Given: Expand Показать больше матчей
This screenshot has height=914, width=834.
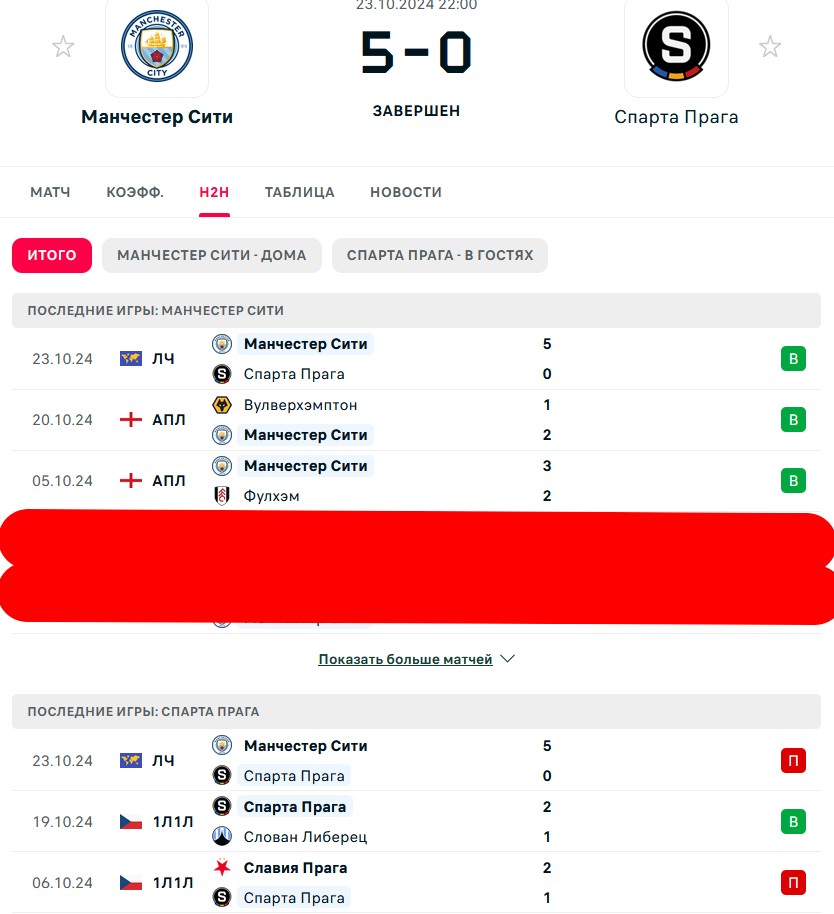Looking at the screenshot, I should (x=405, y=659).
